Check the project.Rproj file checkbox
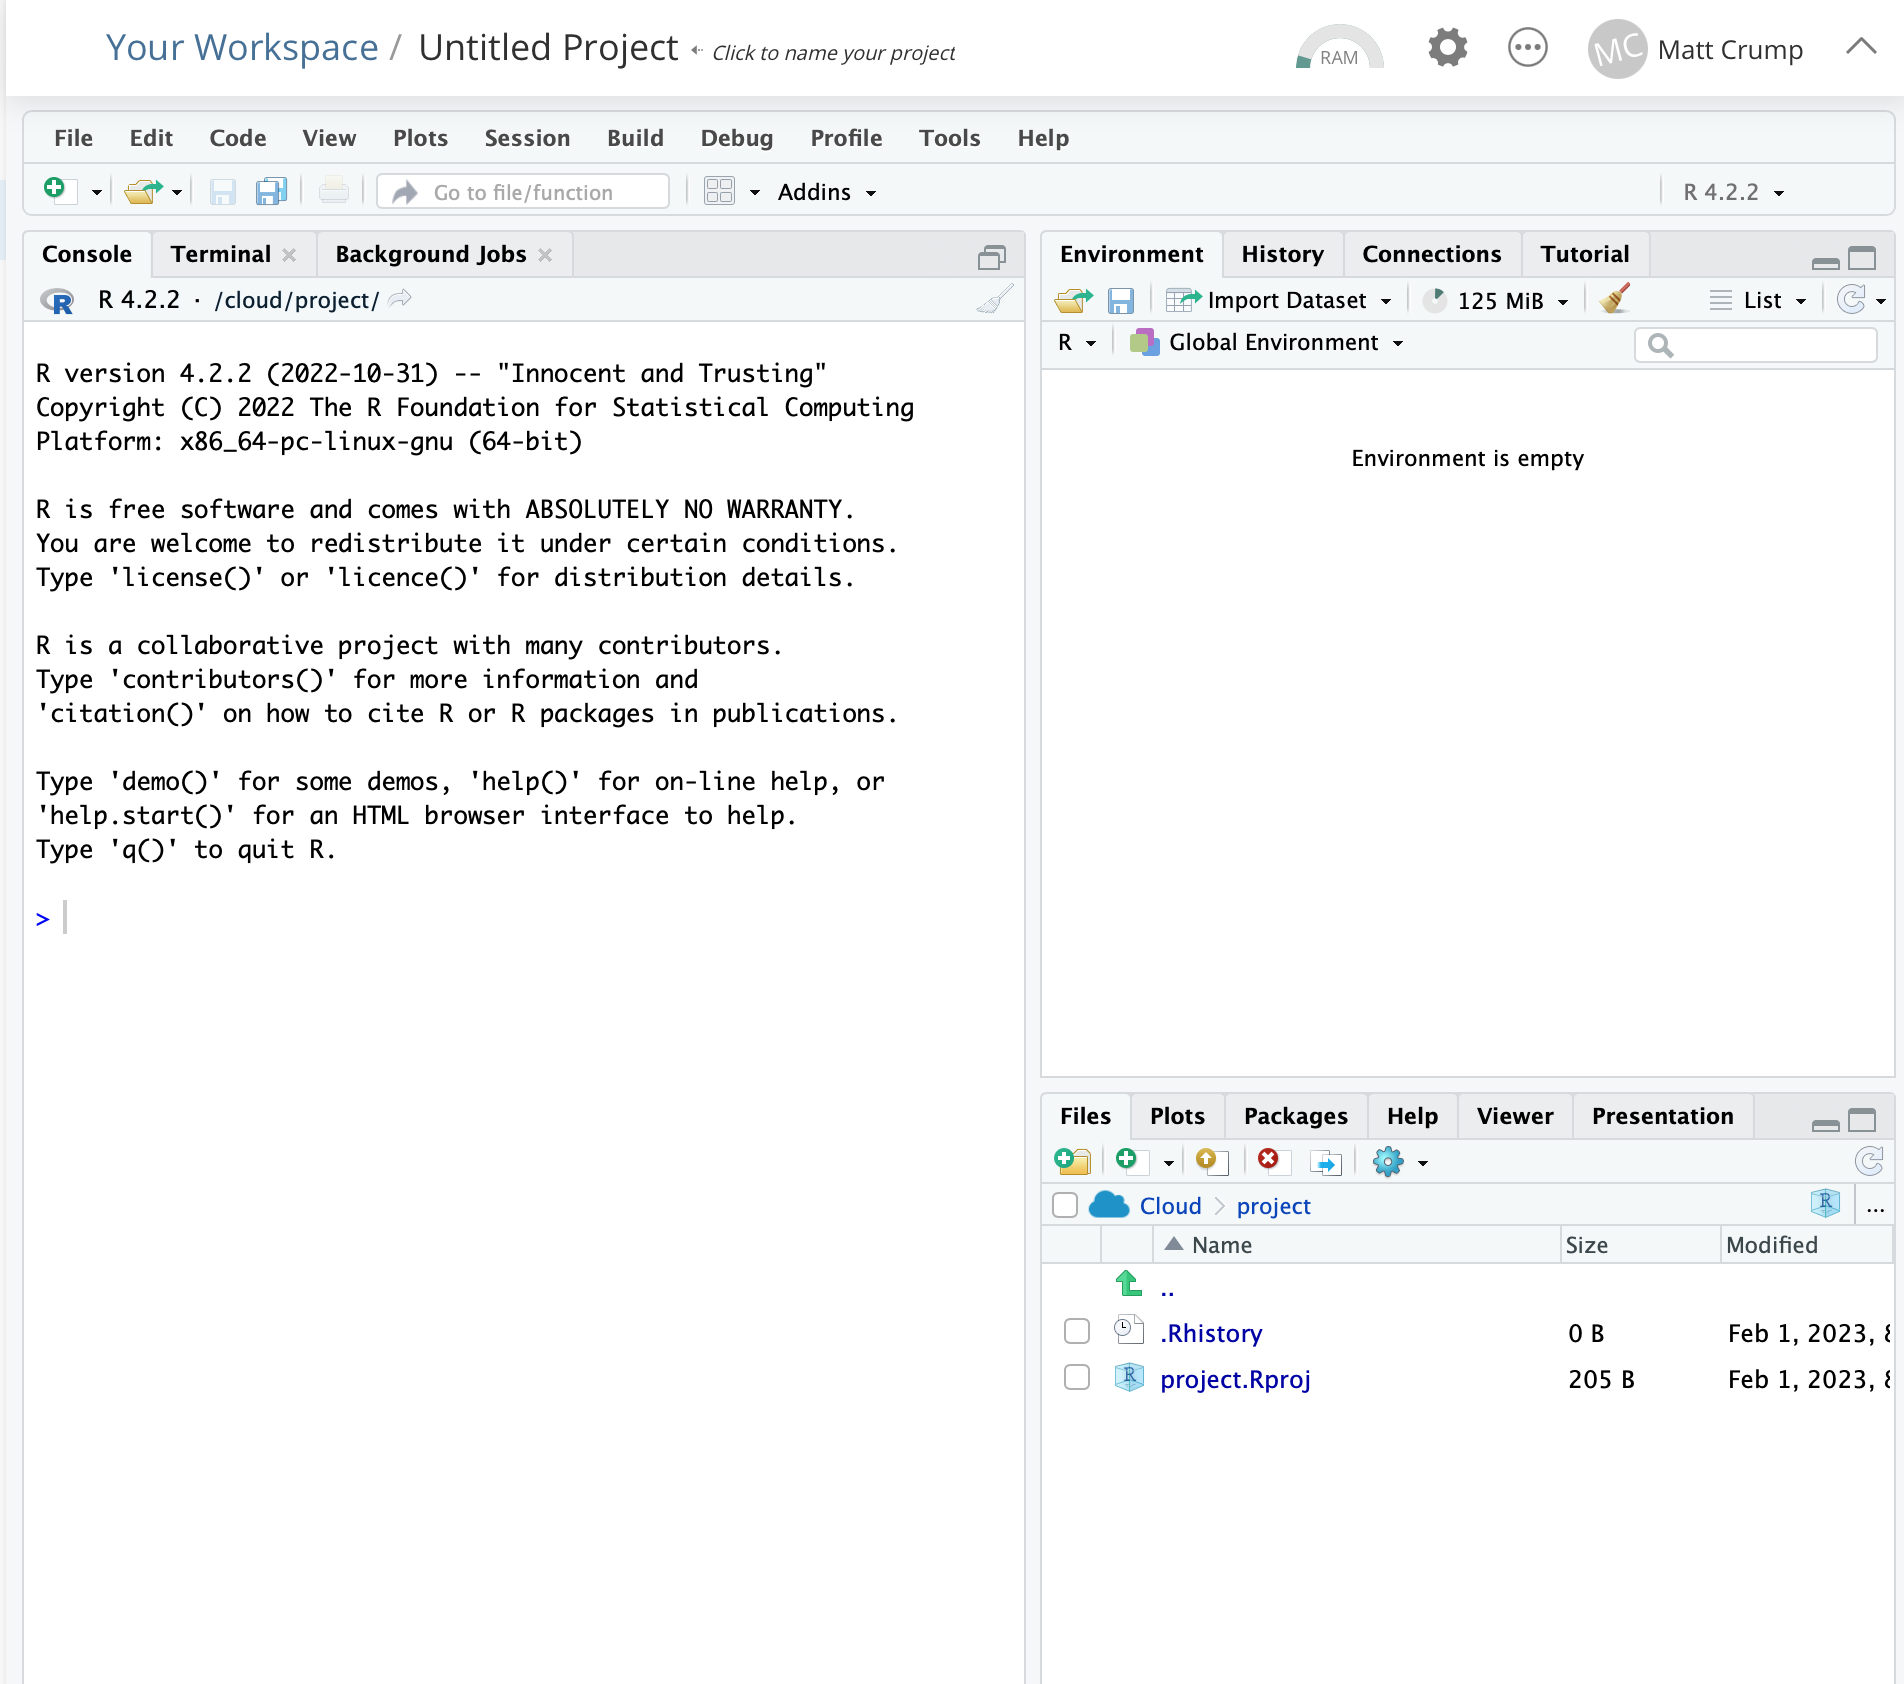The image size is (1904, 1684). [x=1077, y=1377]
